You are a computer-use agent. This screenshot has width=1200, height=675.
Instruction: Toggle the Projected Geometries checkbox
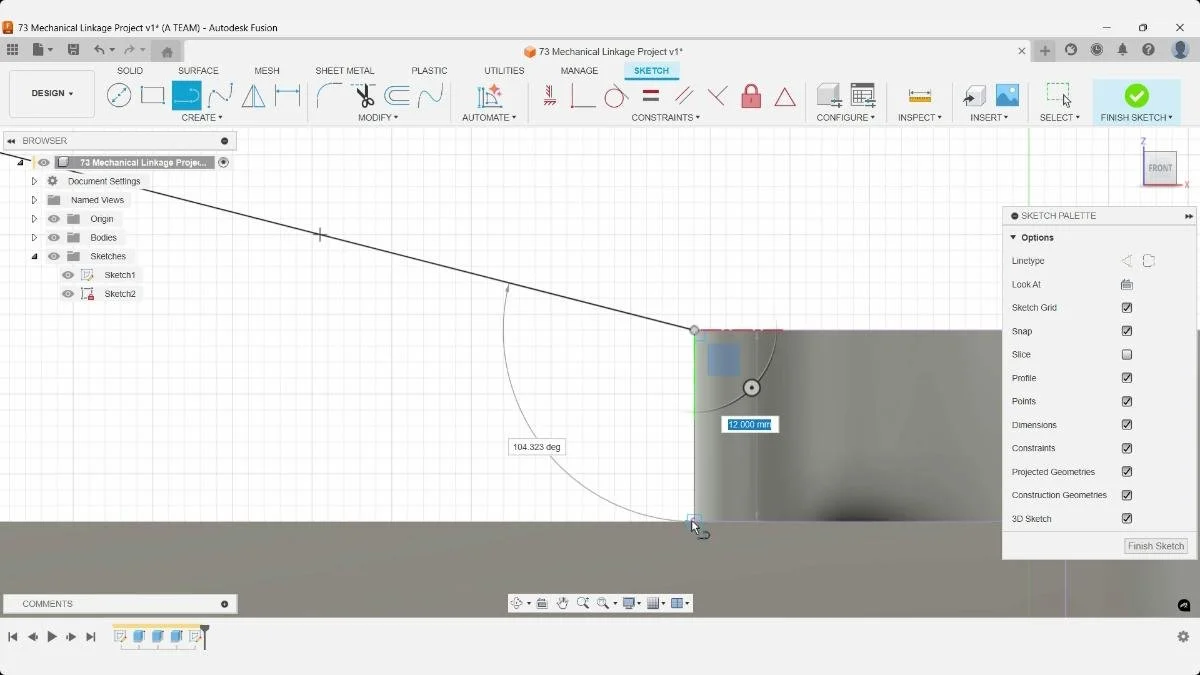pos(1127,472)
